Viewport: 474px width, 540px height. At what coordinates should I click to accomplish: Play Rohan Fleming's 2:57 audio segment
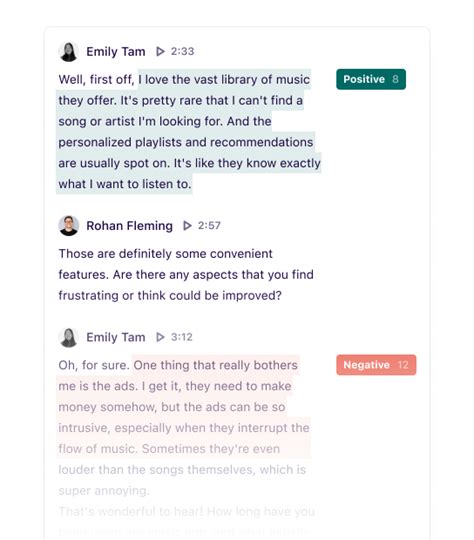[187, 226]
